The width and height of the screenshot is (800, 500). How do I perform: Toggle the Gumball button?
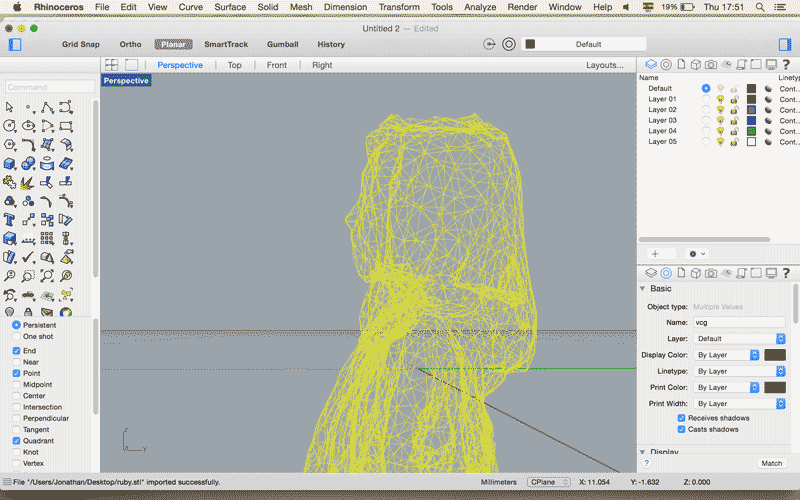283,44
